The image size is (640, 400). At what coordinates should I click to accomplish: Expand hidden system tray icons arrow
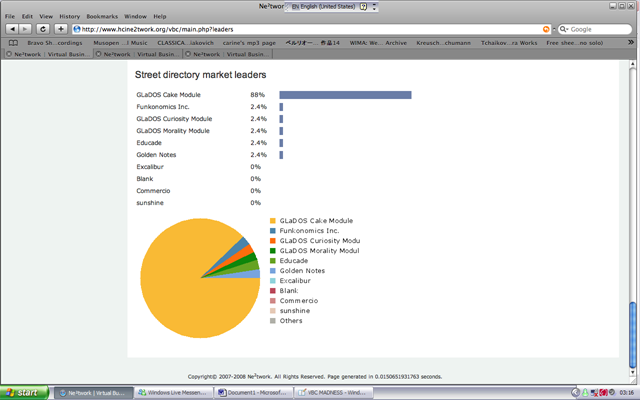pyautogui.click(x=576, y=393)
